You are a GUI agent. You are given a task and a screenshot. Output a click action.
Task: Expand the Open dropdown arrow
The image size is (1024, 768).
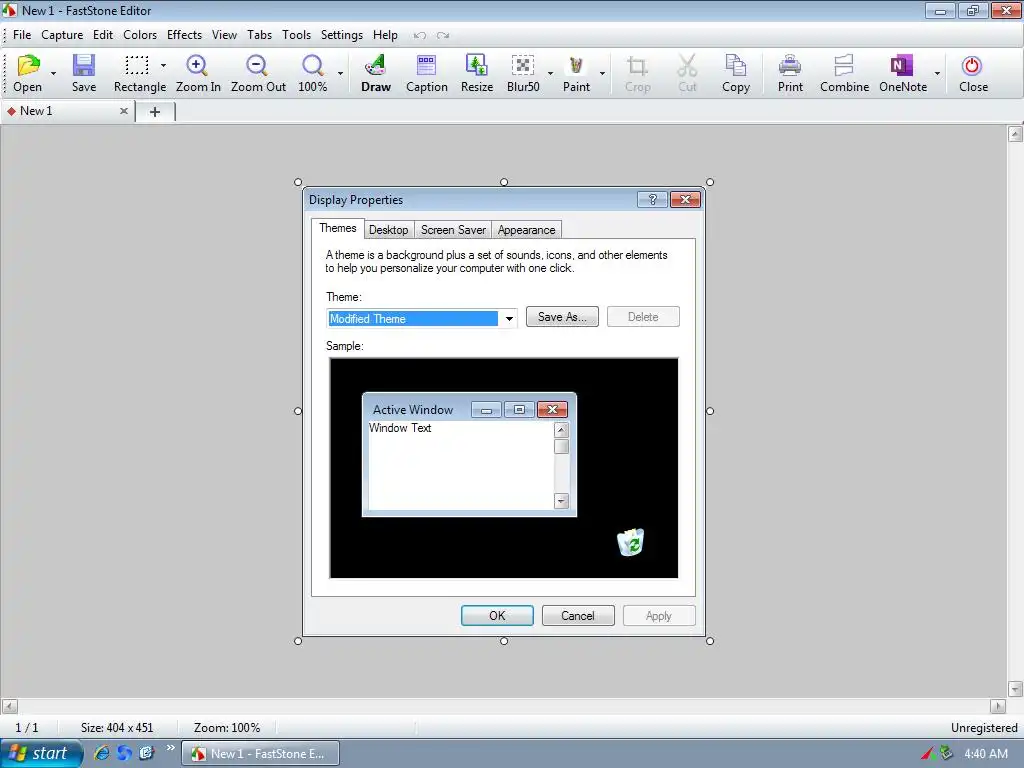click(x=54, y=73)
